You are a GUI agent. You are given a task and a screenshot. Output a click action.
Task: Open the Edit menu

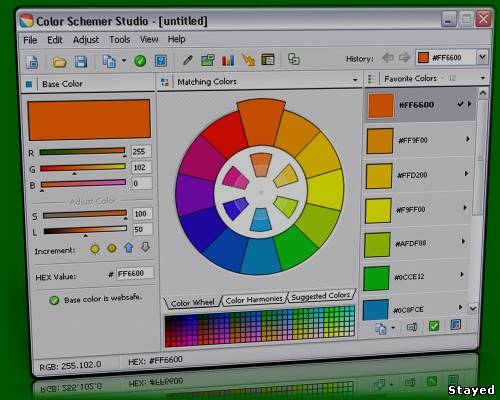55,40
